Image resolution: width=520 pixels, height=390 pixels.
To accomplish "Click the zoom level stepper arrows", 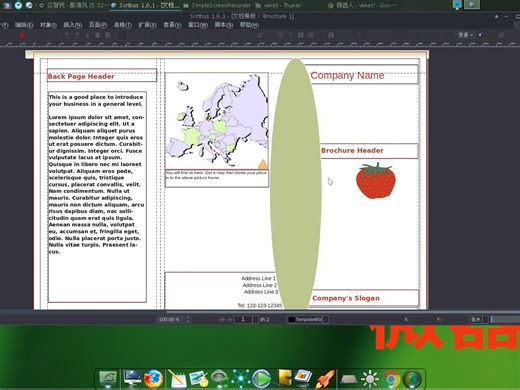I will 188,319.
